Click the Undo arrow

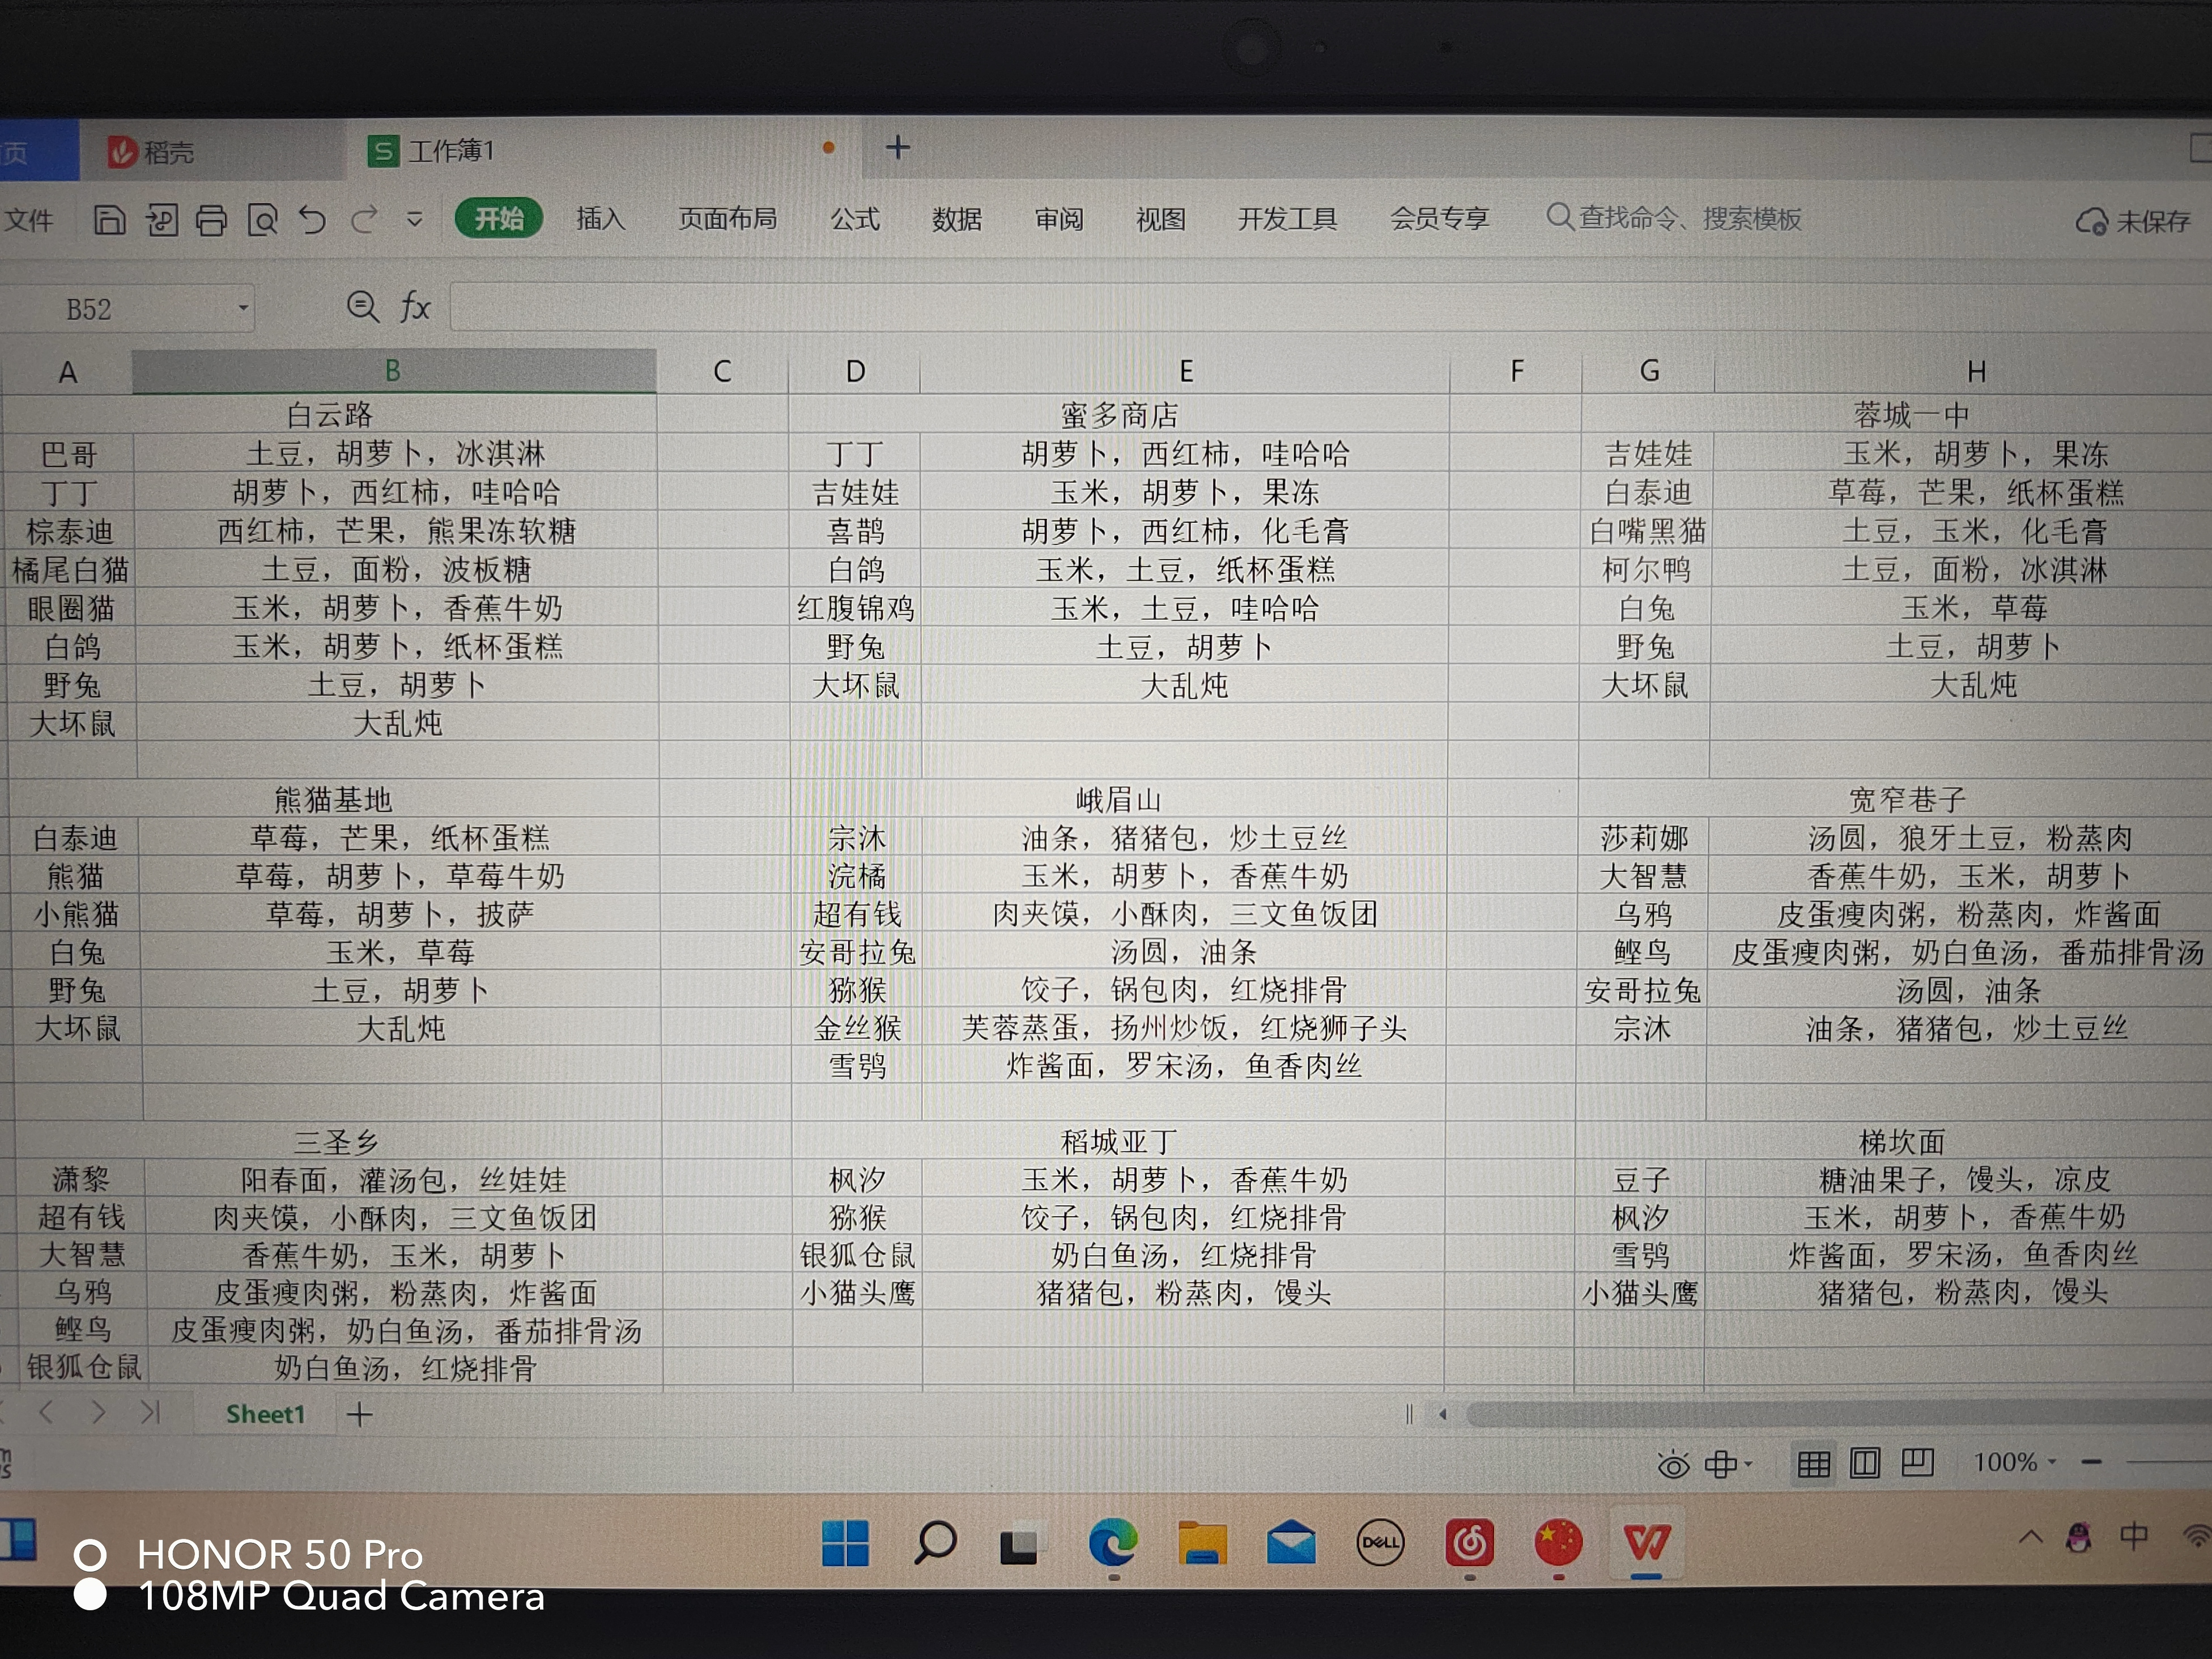tap(313, 219)
